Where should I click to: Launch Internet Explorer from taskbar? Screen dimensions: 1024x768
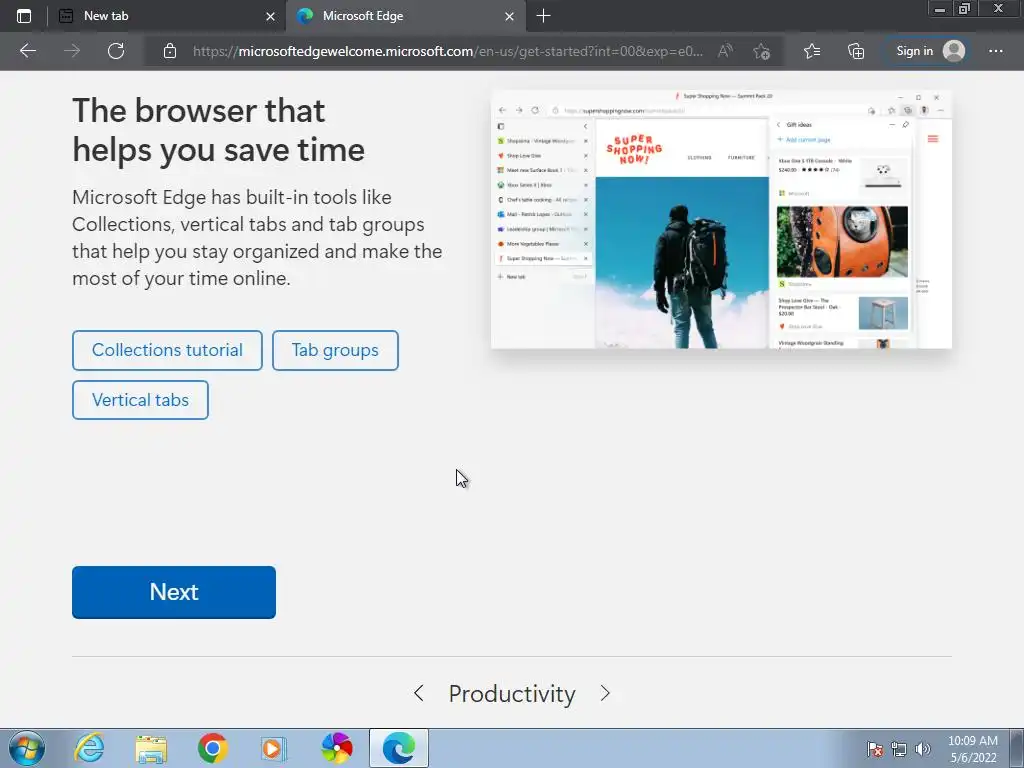89,748
